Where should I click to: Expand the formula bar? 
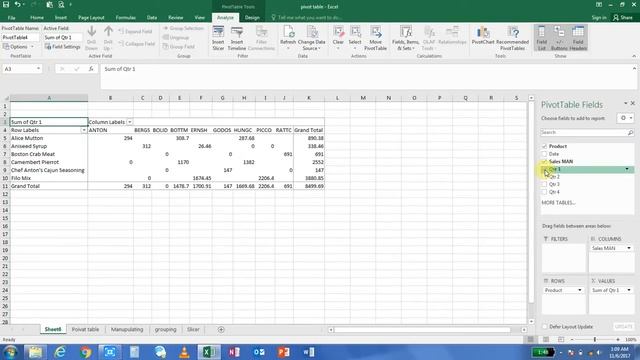(634, 69)
